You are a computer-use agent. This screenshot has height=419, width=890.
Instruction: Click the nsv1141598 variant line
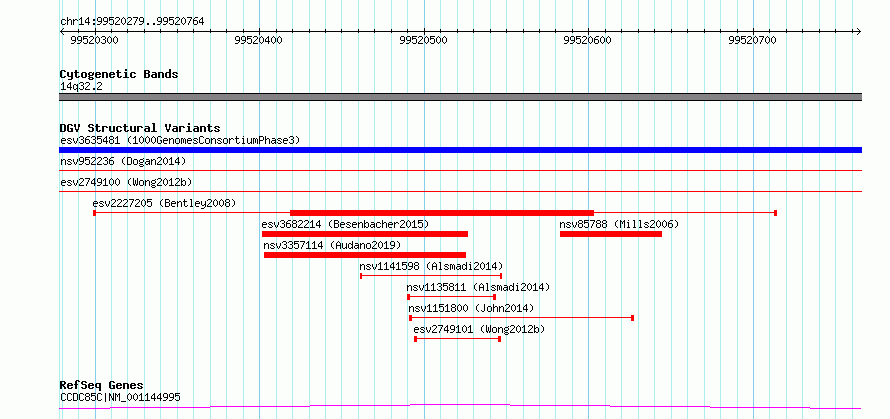coord(431,276)
